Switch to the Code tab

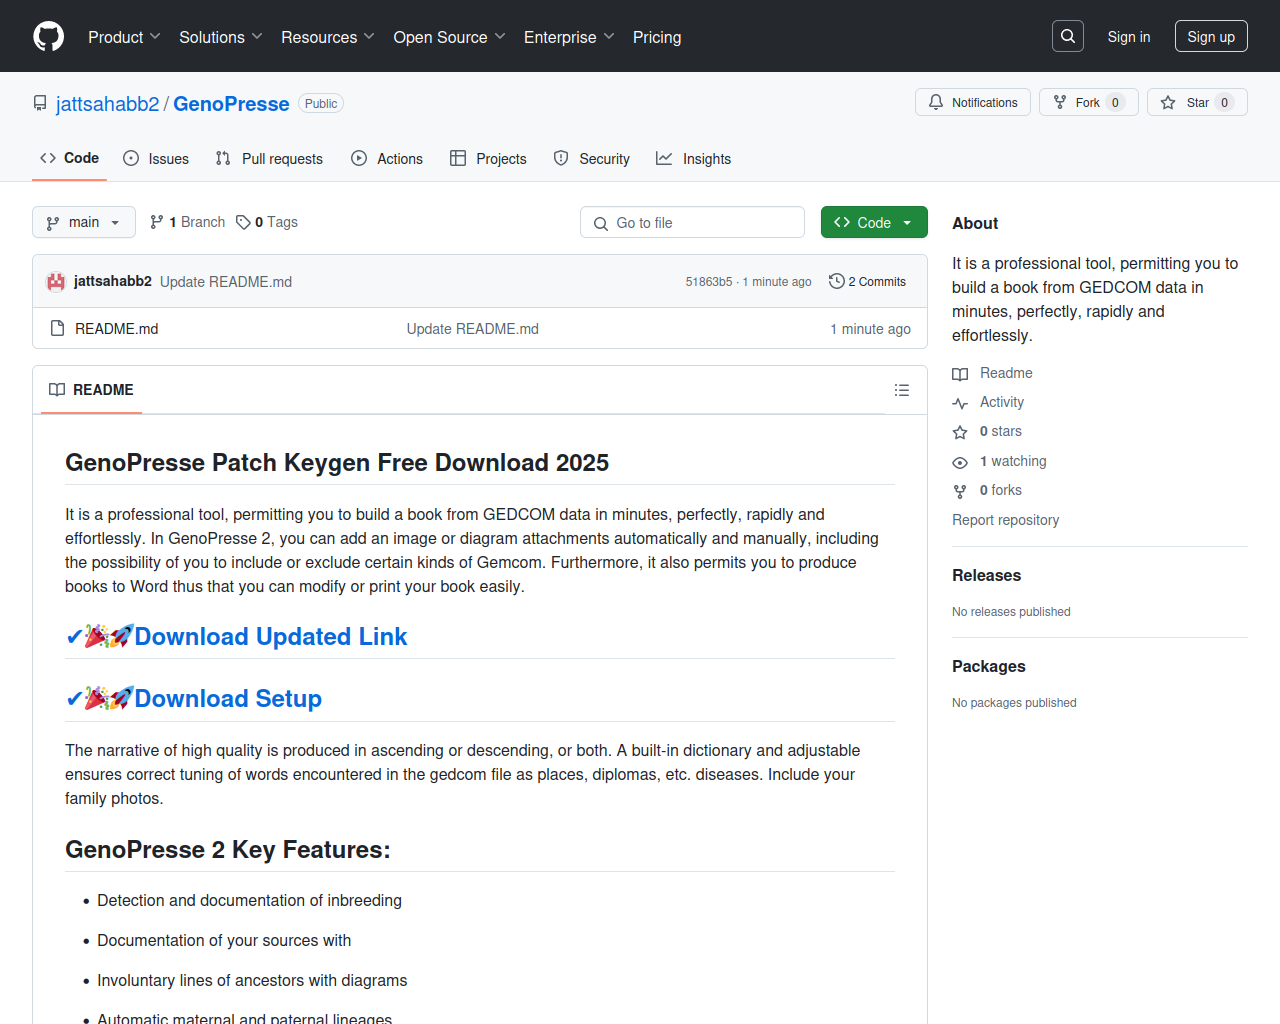(69, 158)
